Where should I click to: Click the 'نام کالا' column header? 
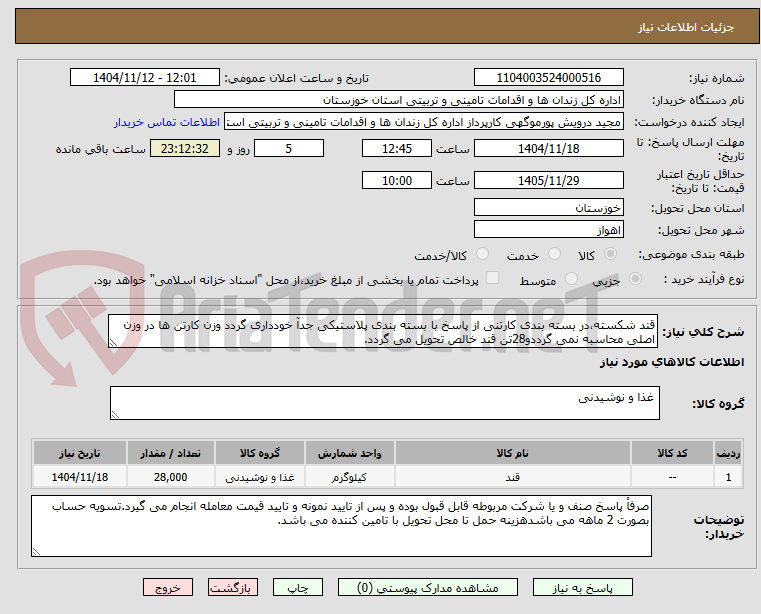pos(513,453)
